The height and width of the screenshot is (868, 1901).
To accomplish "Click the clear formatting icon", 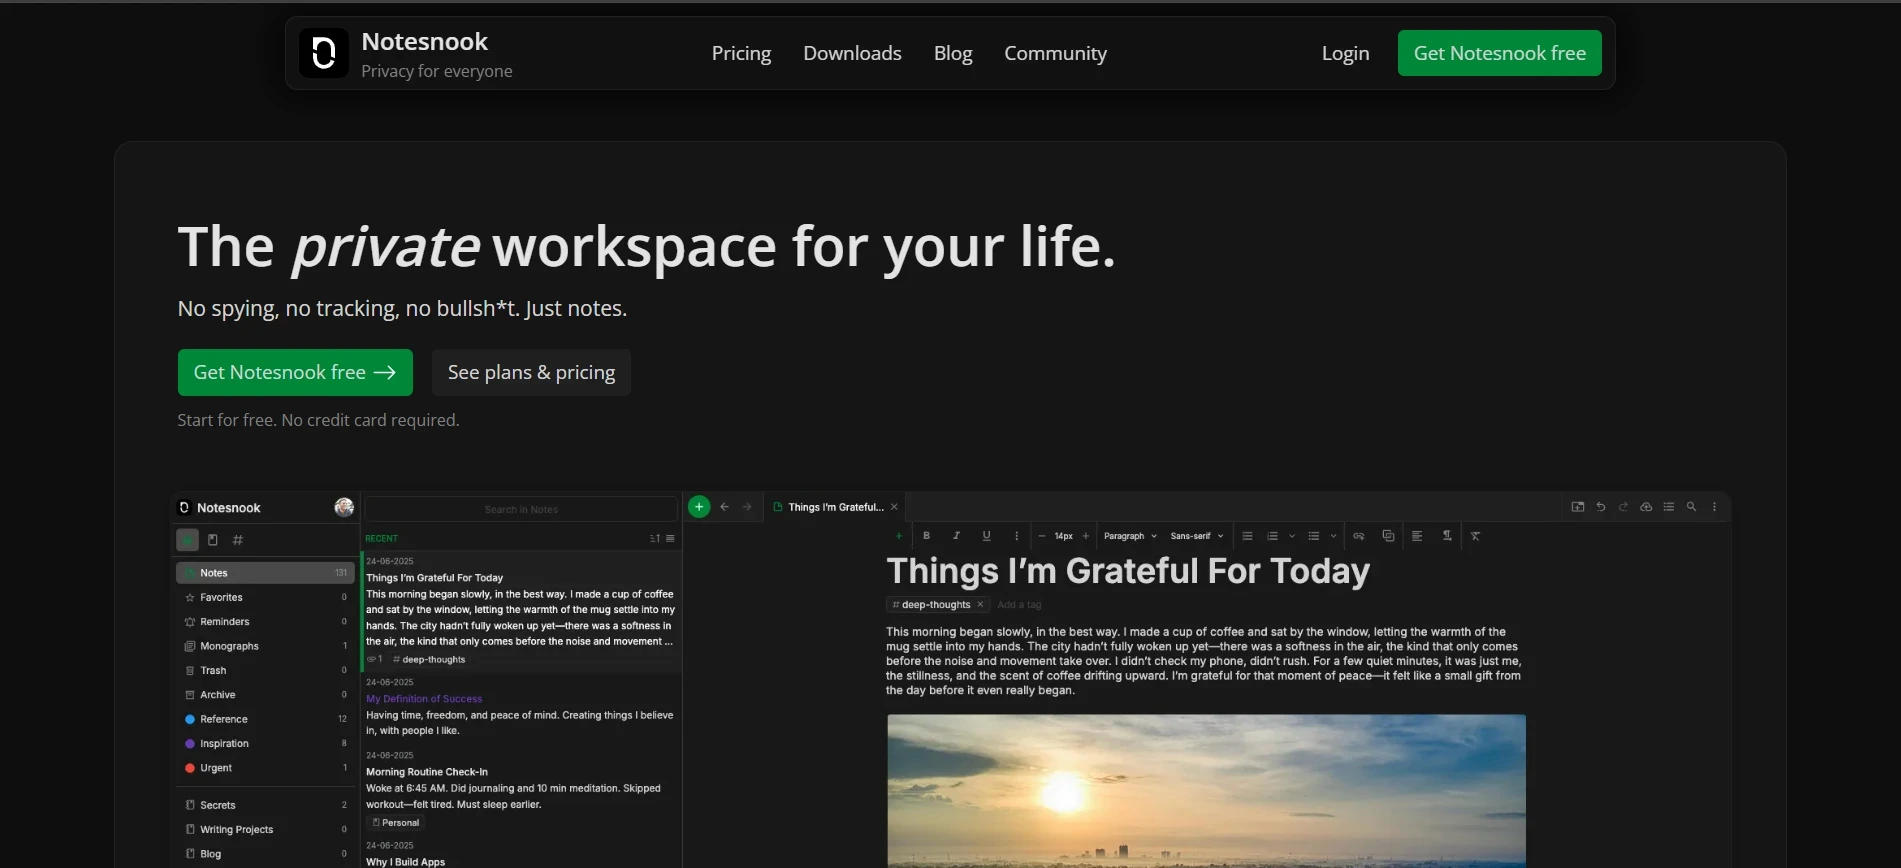I will pos(1475,536).
